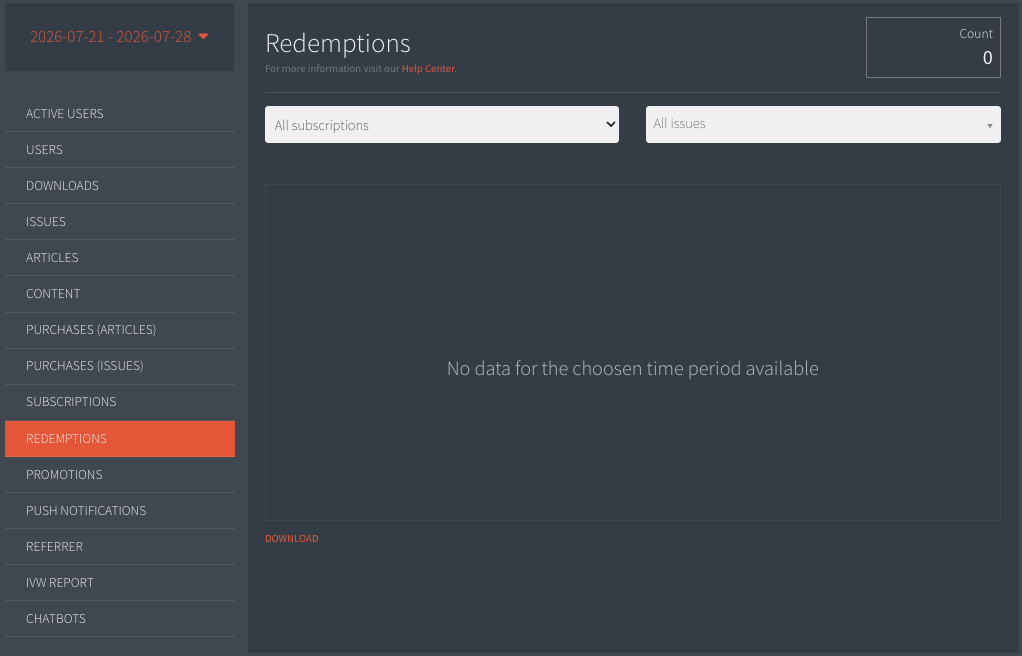
Task: View Purchases (Issues) report
Action: (x=120, y=366)
